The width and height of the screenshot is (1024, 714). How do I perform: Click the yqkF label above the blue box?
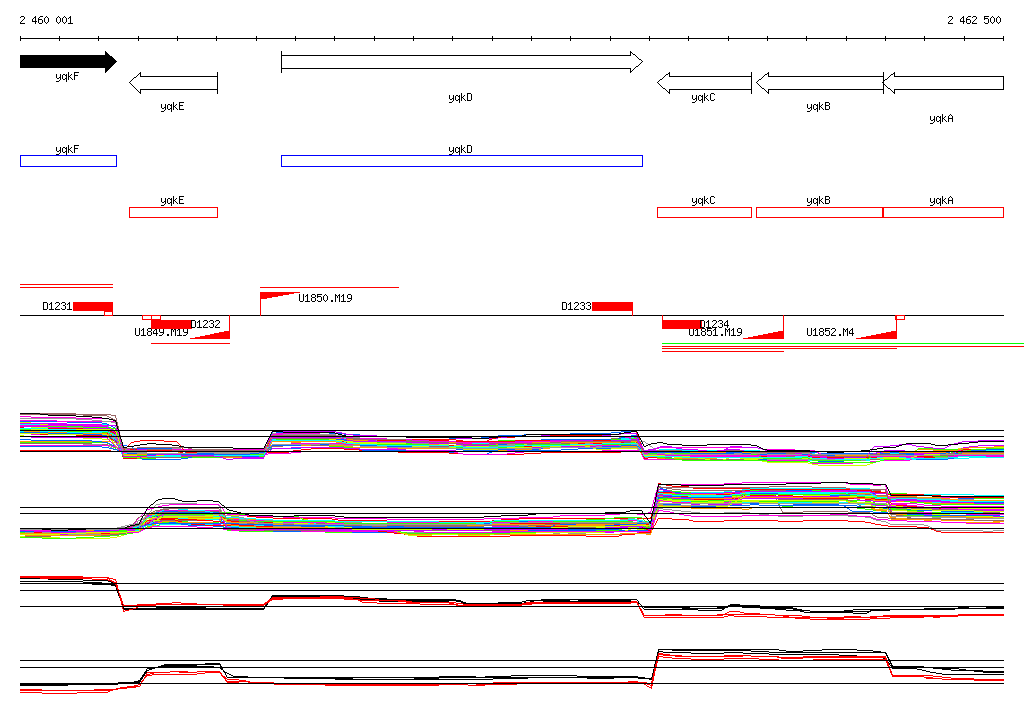67,150
